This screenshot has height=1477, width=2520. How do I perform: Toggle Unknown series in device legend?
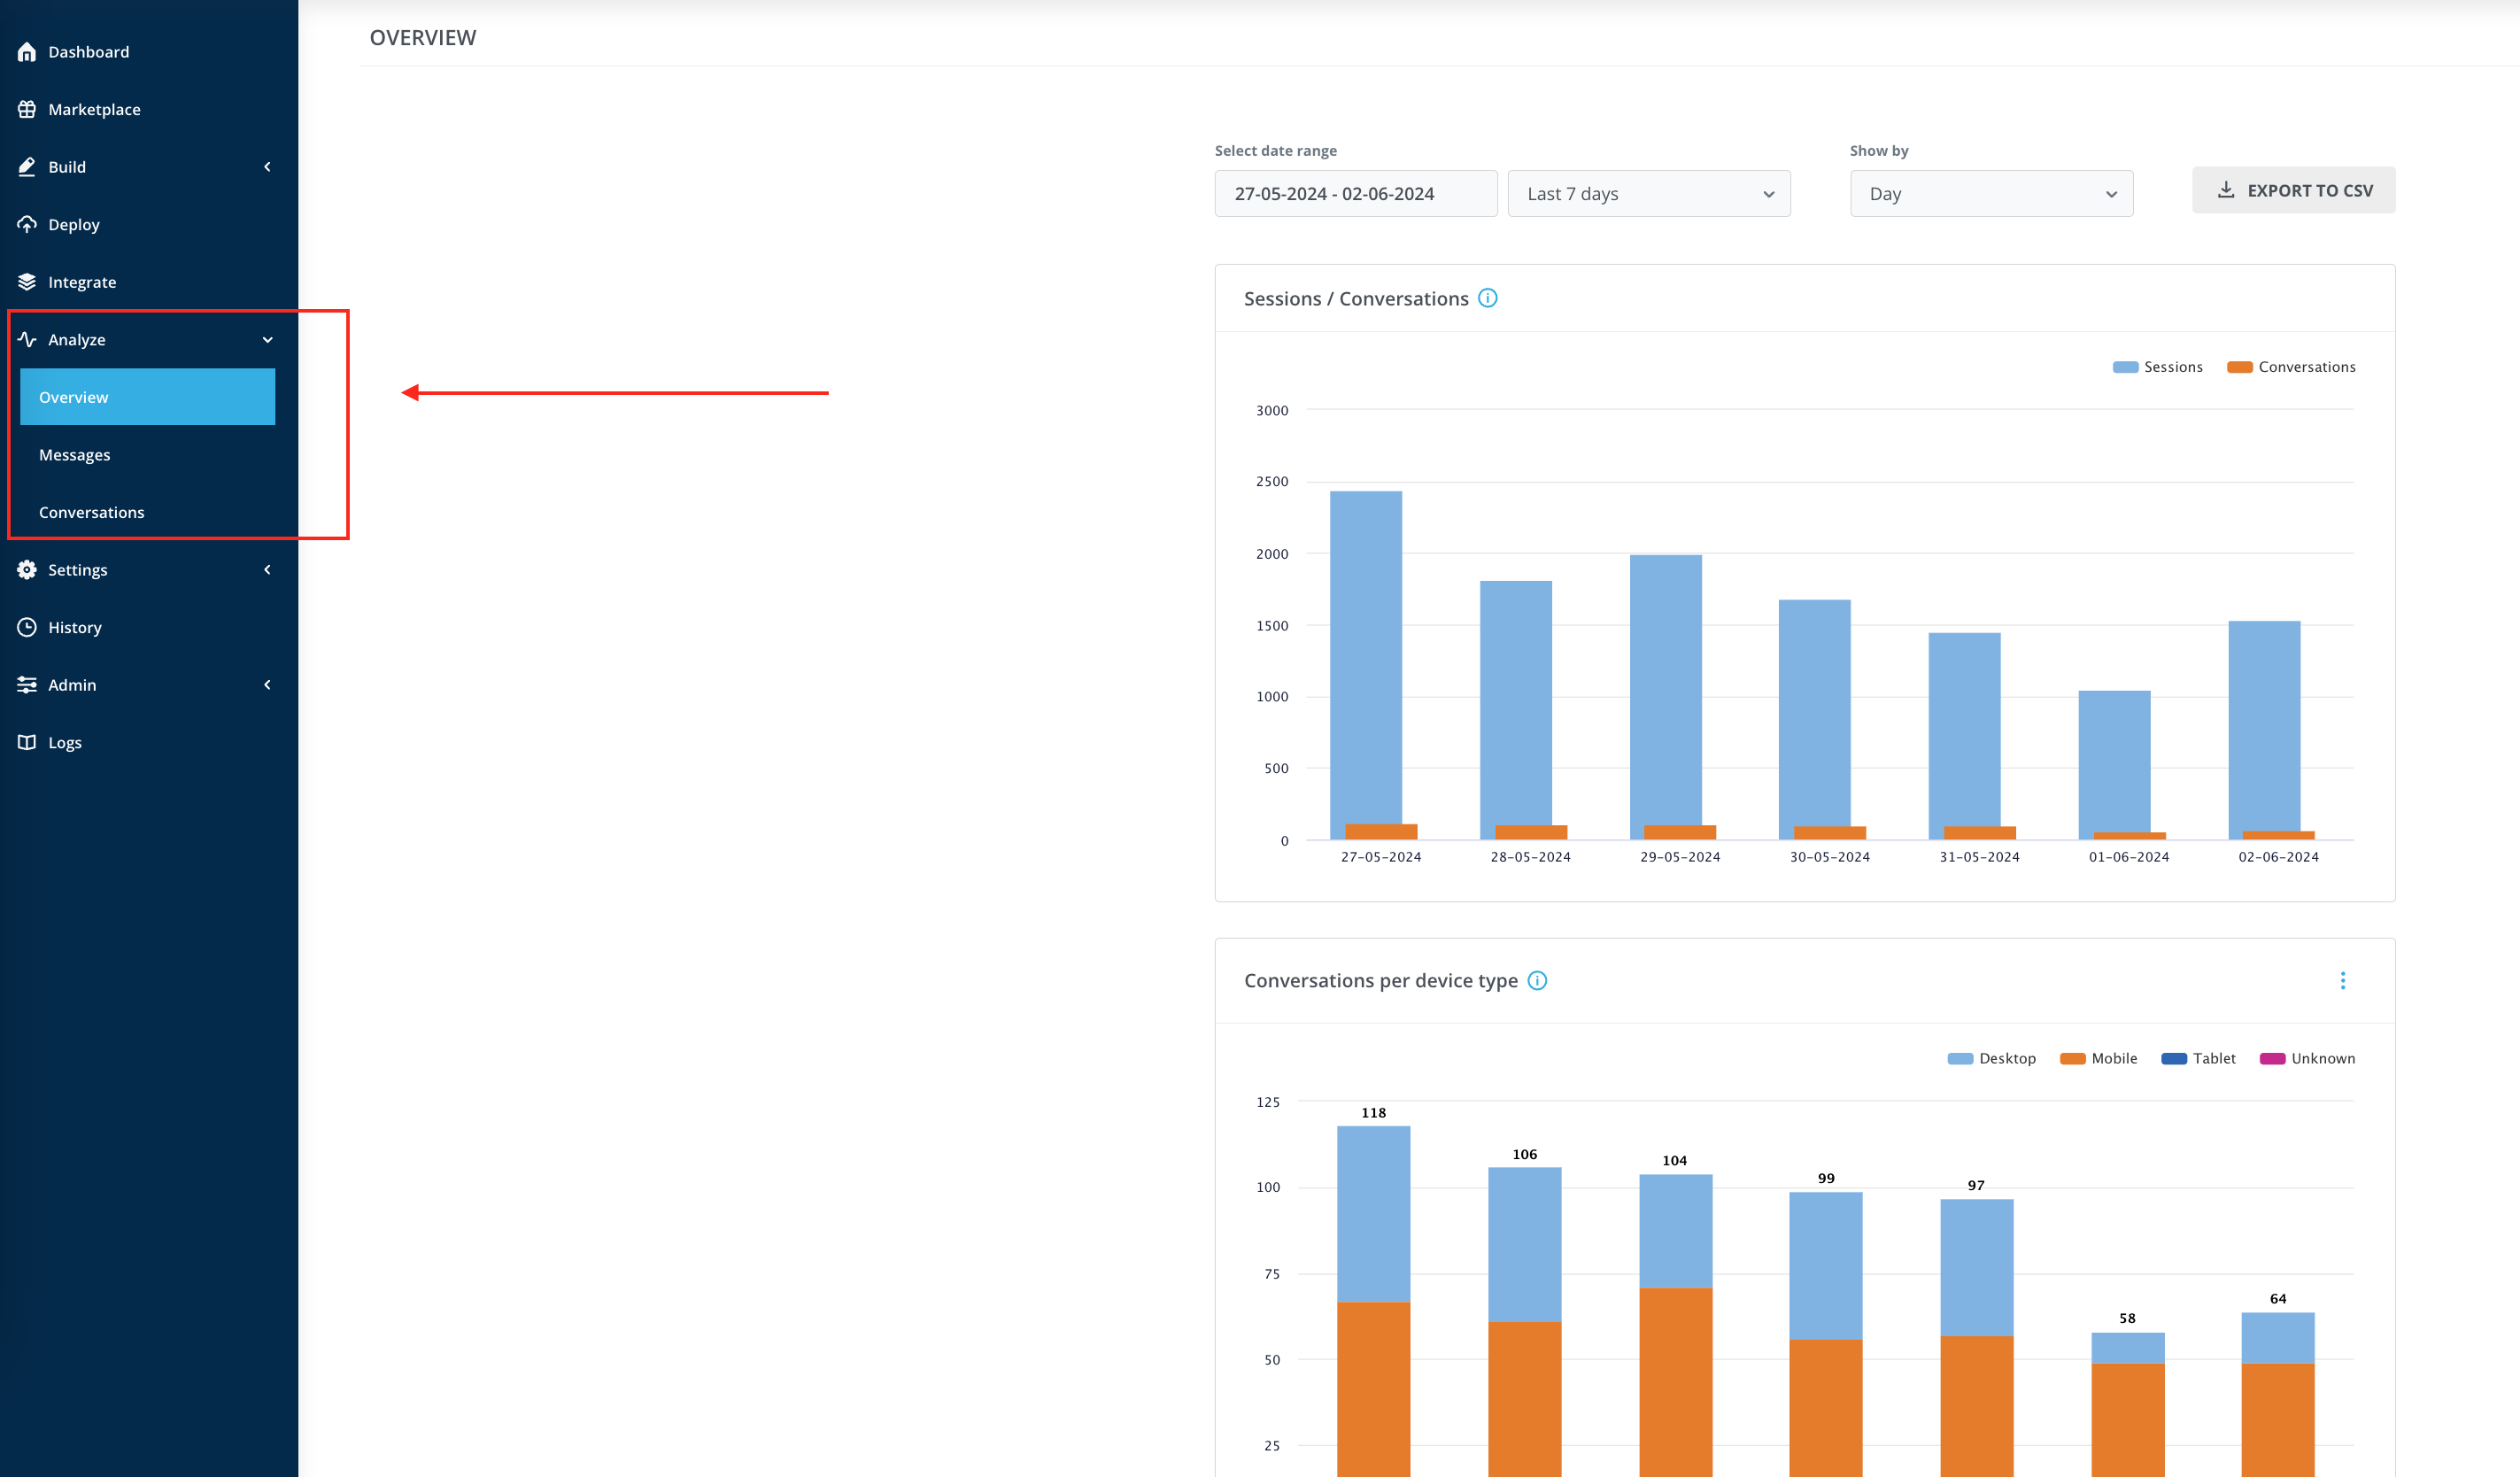click(2307, 1058)
